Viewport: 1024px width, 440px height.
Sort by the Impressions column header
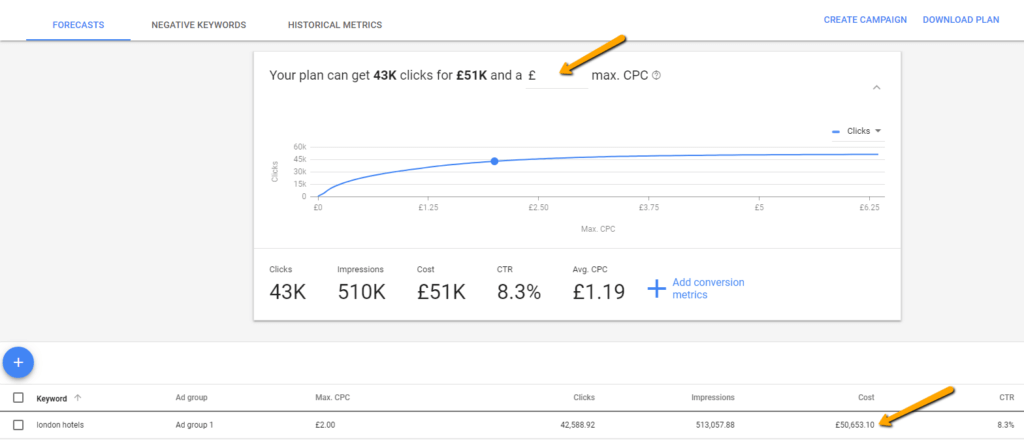[x=711, y=398]
